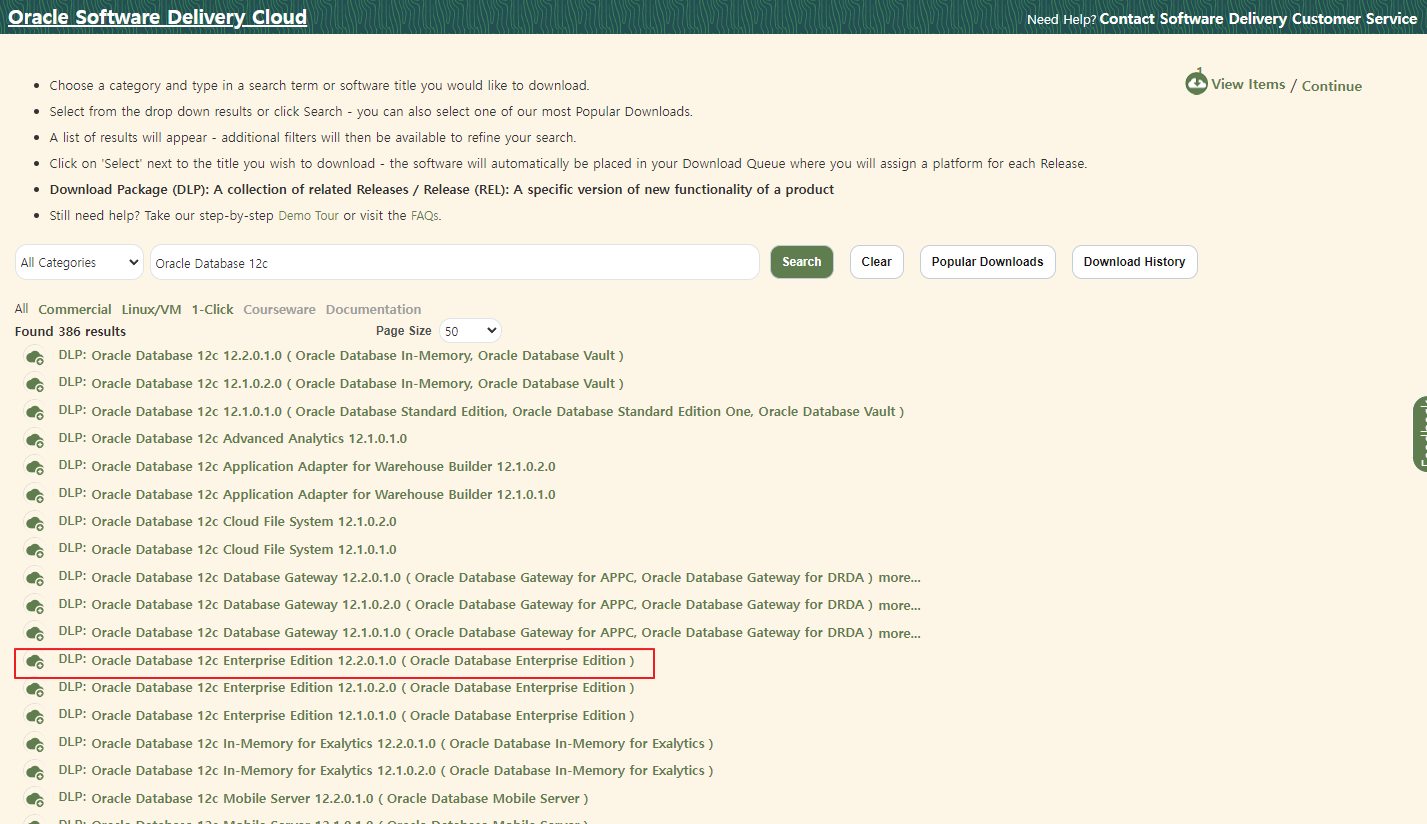Click cloud icon for Database Gateway 12.1.0.1.0
1427x824 pixels.
[x=35, y=634]
